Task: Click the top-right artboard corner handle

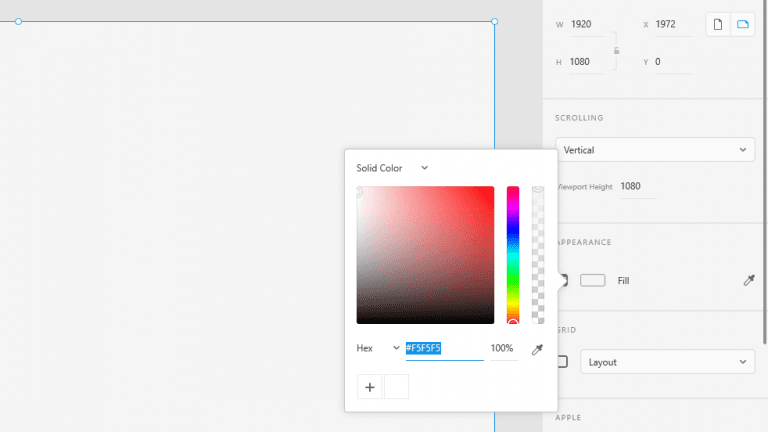Action: [494, 22]
